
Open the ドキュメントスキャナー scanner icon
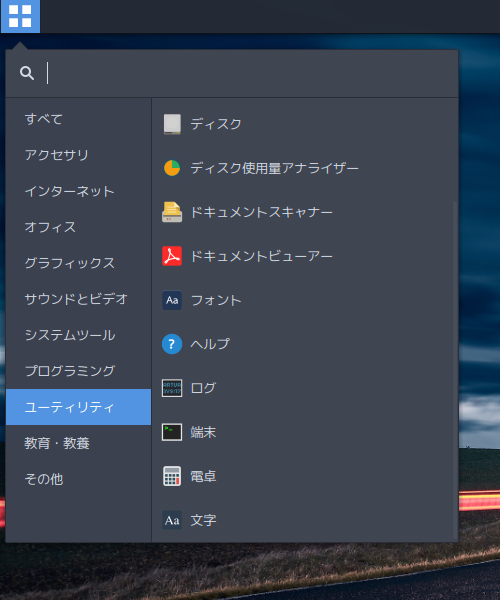coord(172,212)
